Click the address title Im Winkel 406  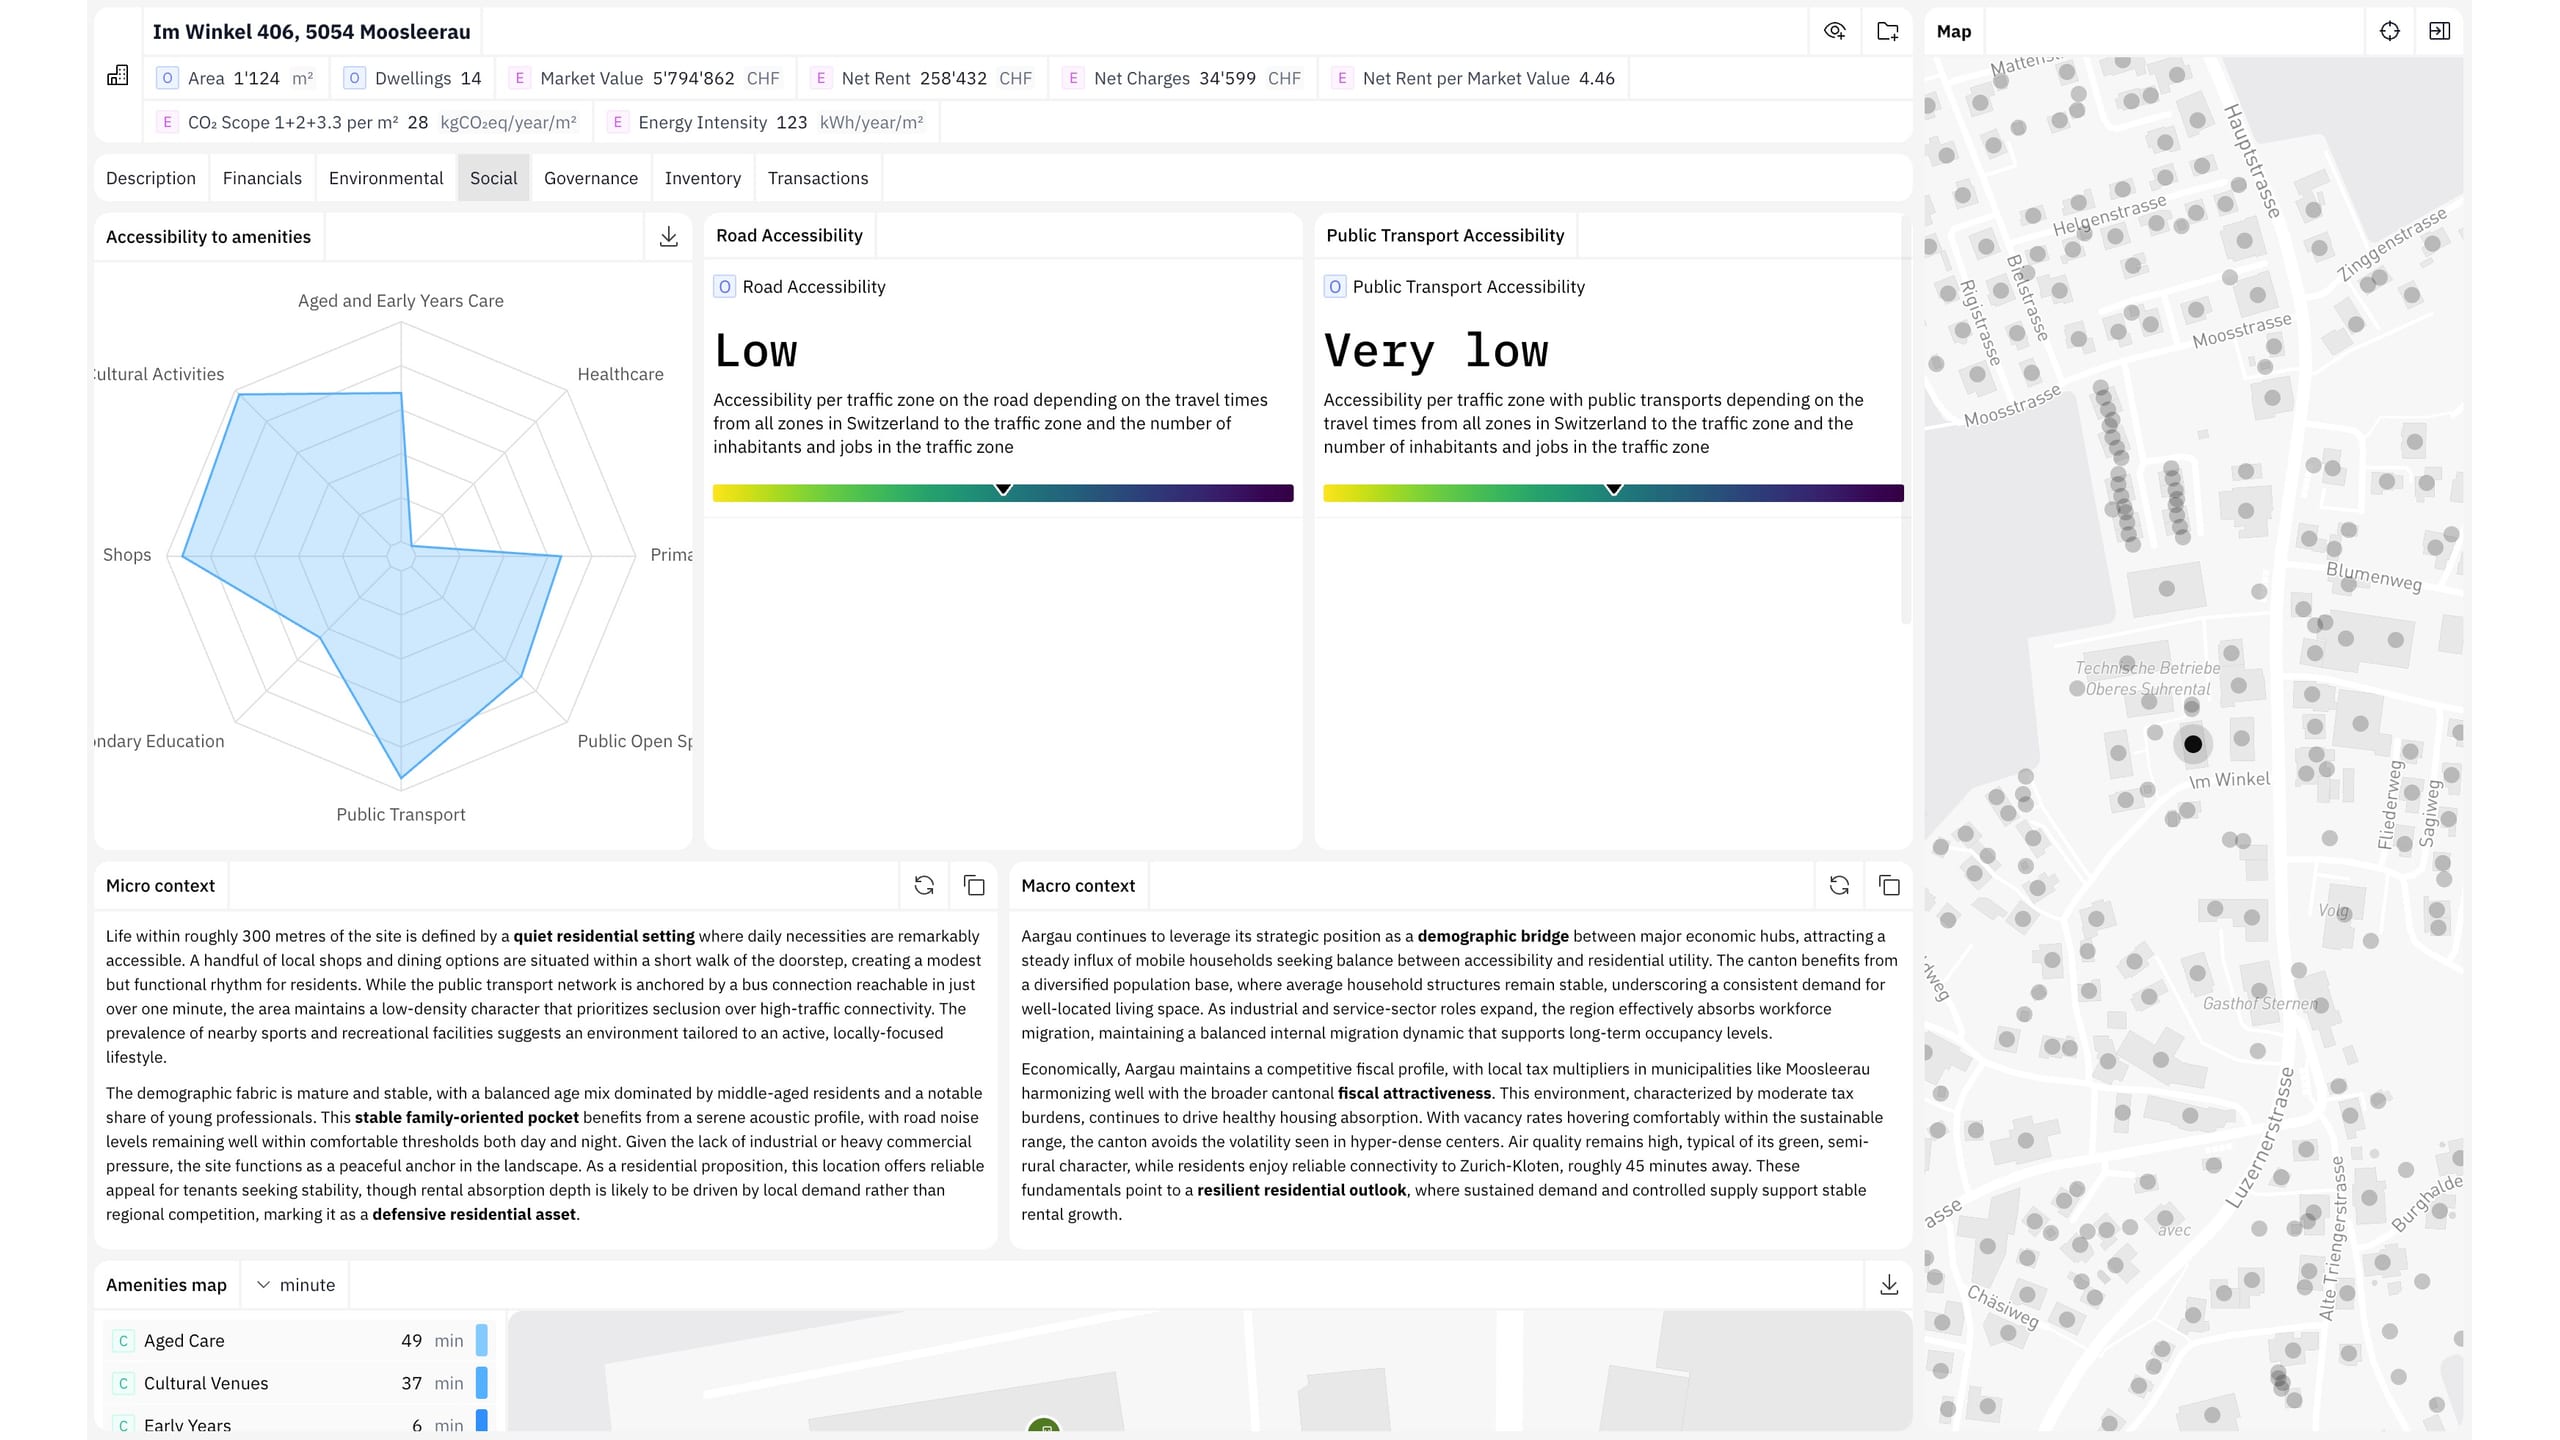tap(311, 32)
